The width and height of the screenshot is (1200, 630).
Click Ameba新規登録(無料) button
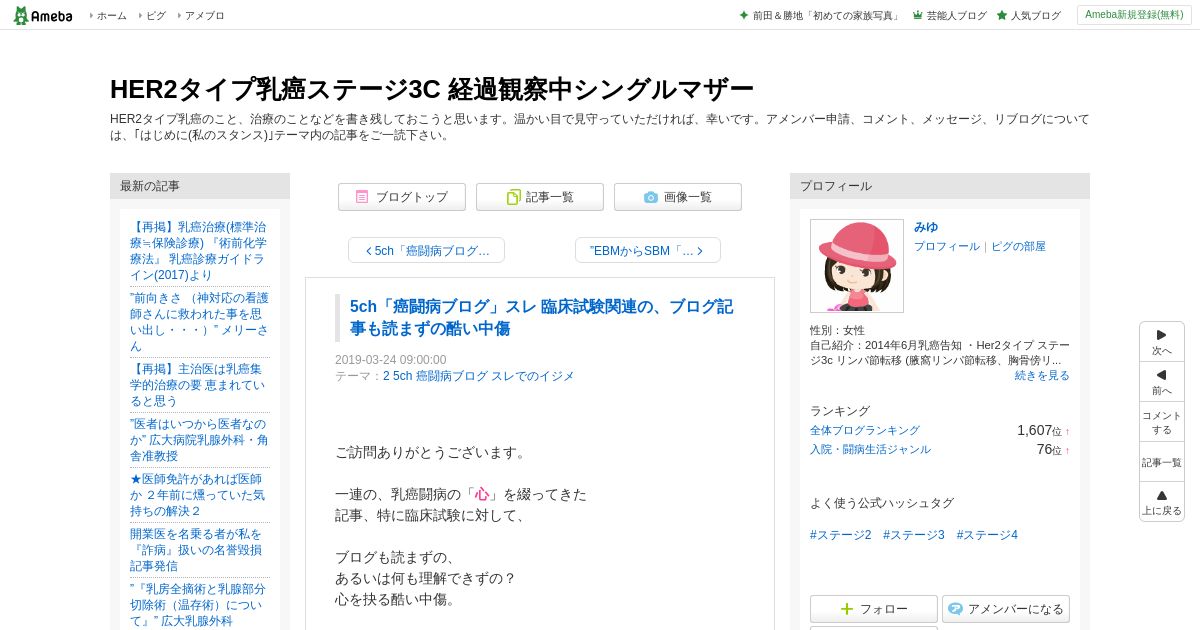coord(1134,15)
